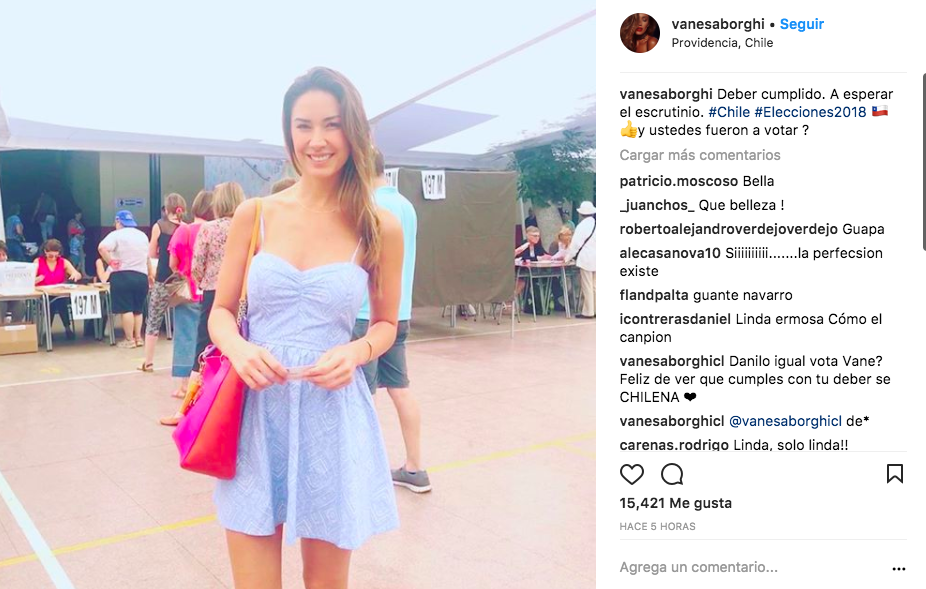
Task: Follow the account with Seguir
Action: click(x=801, y=24)
